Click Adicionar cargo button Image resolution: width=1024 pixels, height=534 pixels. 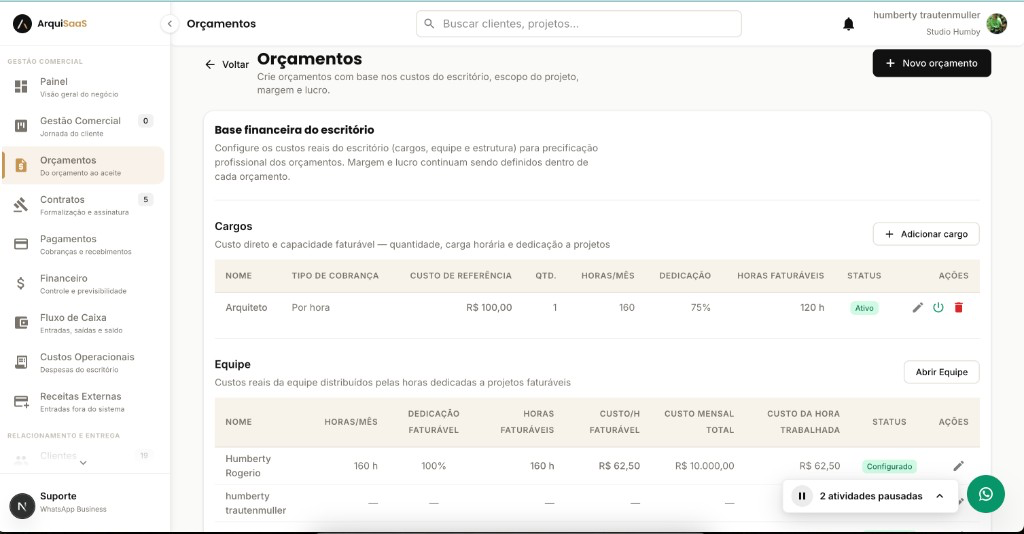point(926,234)
